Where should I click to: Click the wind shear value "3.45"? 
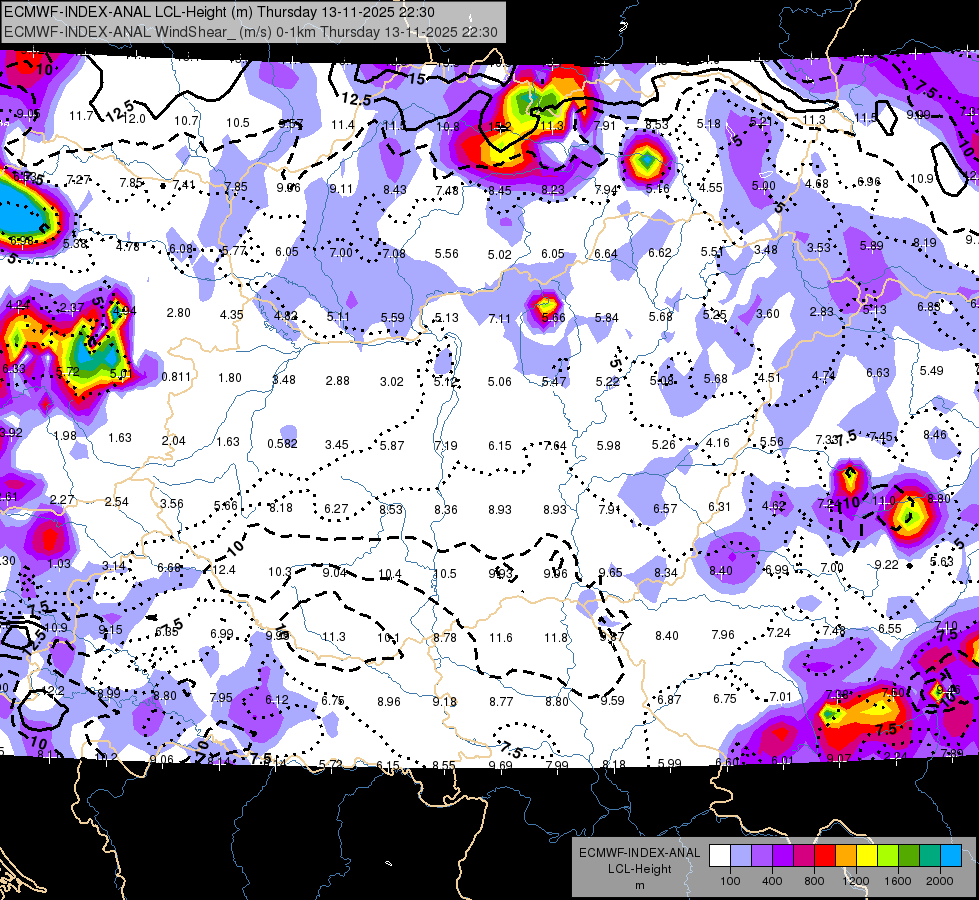(x=337, y=445)
